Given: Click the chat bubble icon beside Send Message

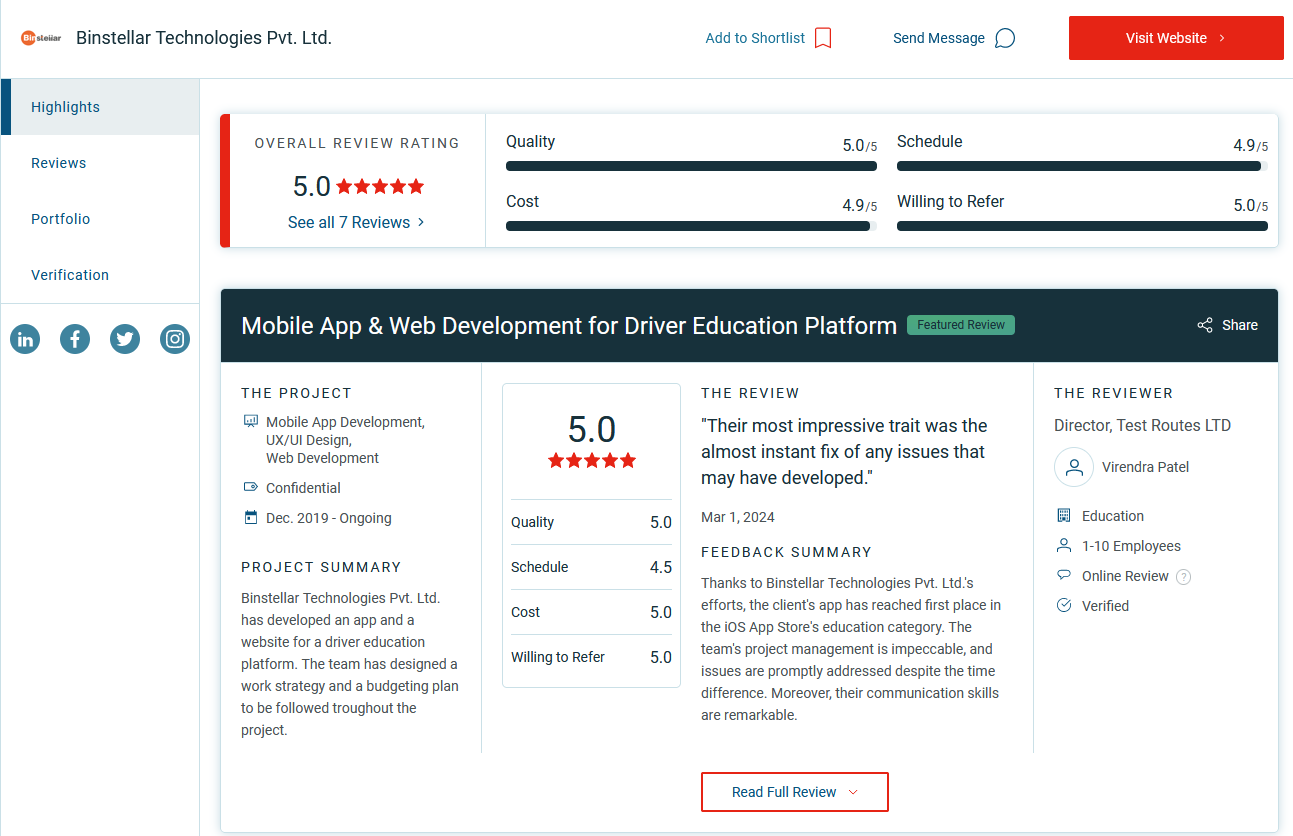Looking at the screenshot, I should [1005, 38].
